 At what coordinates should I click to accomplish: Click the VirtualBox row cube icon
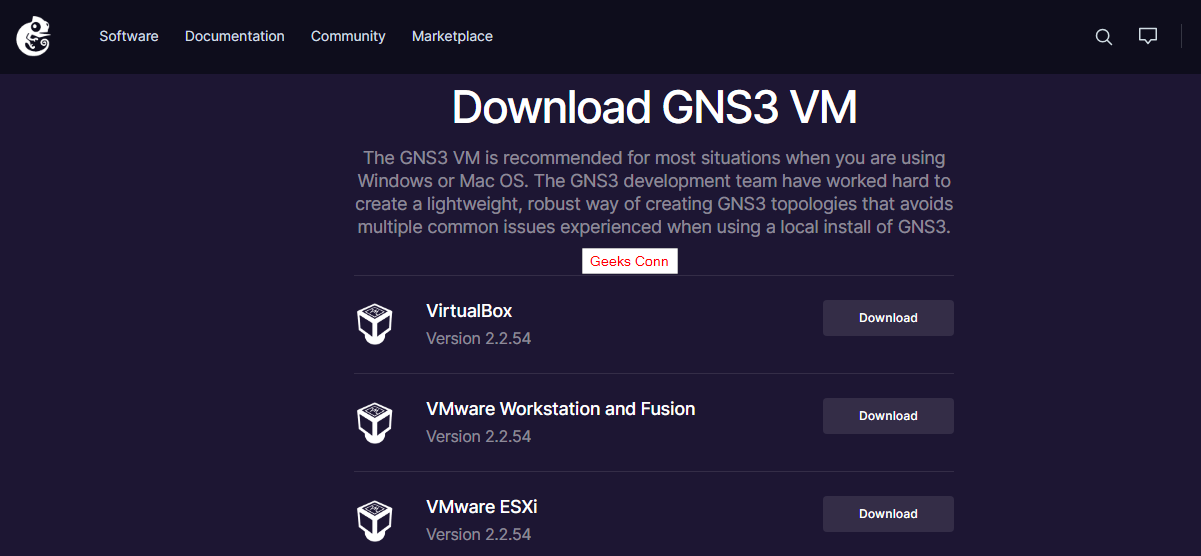374,324
